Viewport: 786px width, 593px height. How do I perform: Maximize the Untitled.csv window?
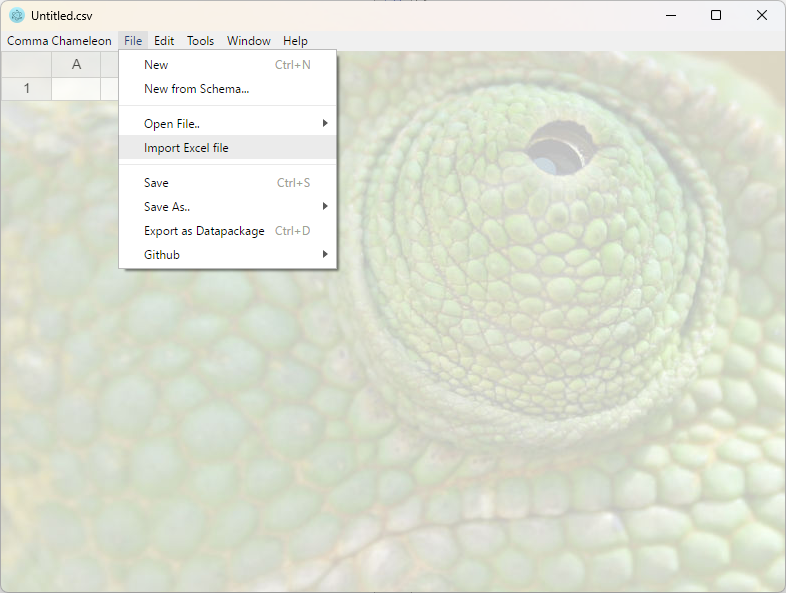click(716, 16)
